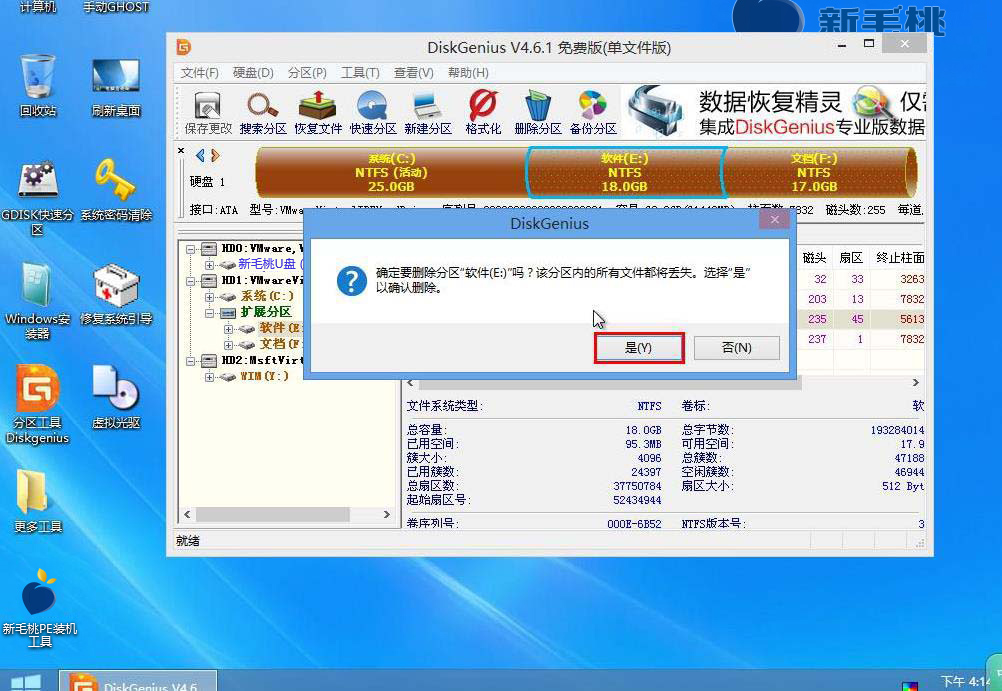Click the taskbar clock showing 下午 4:14
Viewport: 1002px width, 691px height.
tap(965, 681)
